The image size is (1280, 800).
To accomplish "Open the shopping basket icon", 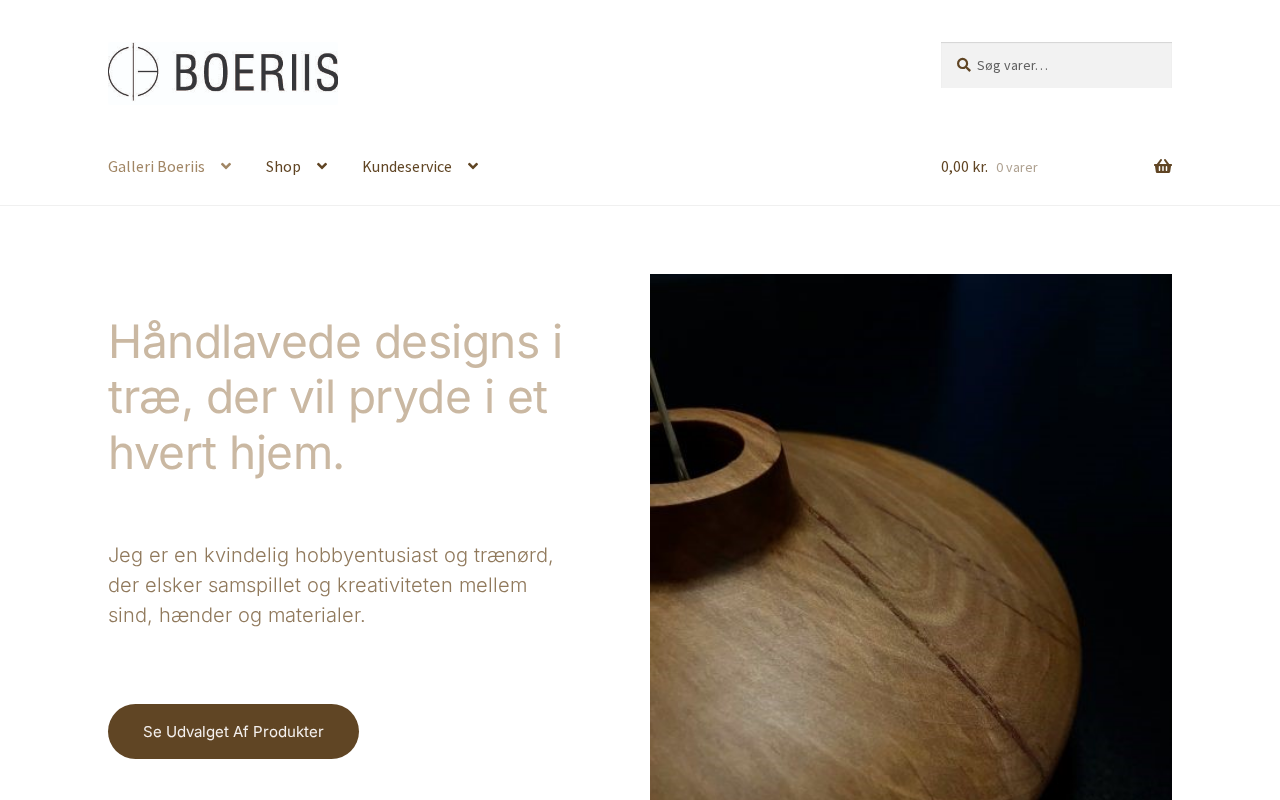I will (1163, 167).
